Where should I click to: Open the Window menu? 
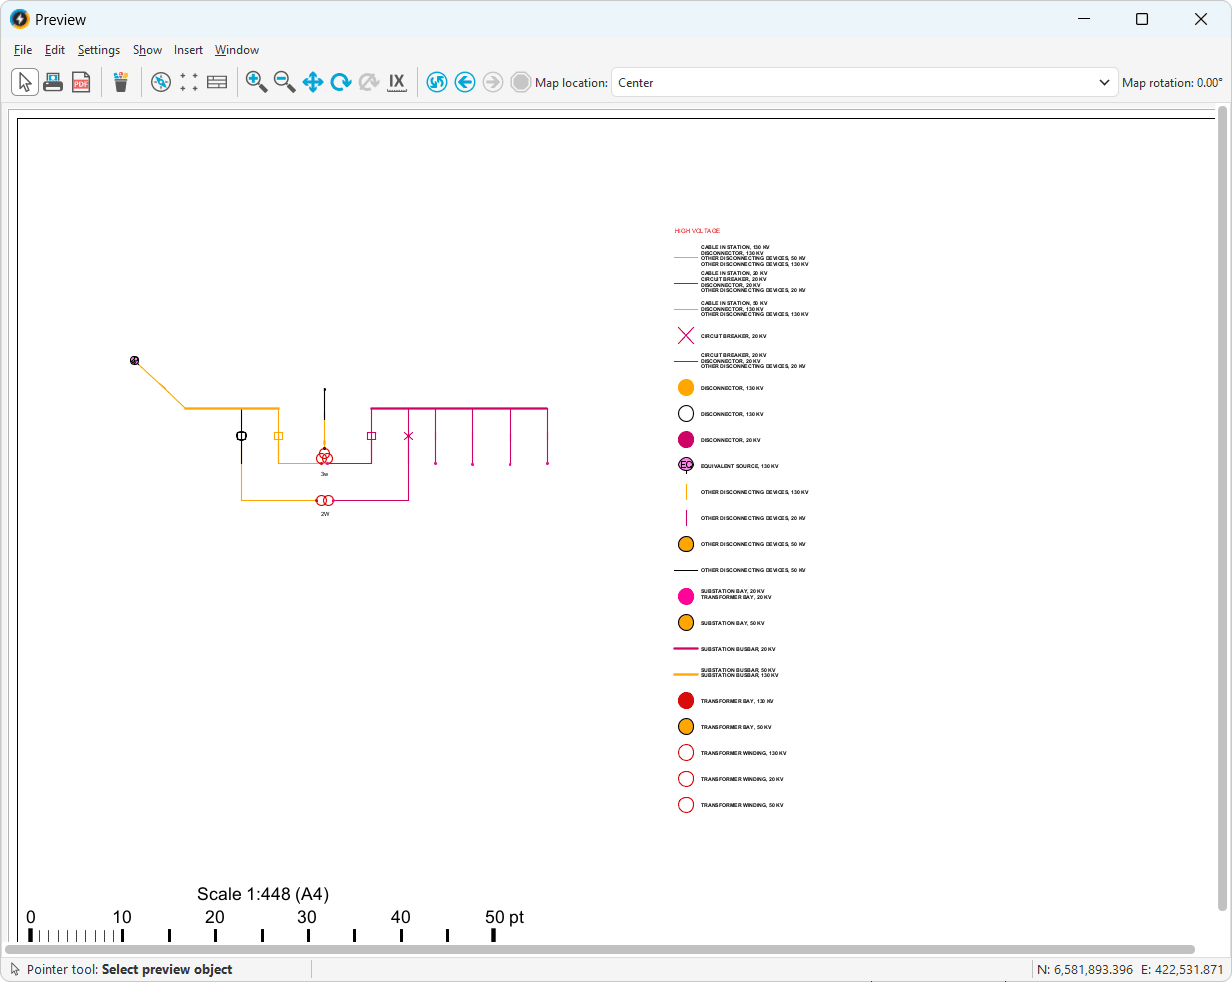point(237,50)
